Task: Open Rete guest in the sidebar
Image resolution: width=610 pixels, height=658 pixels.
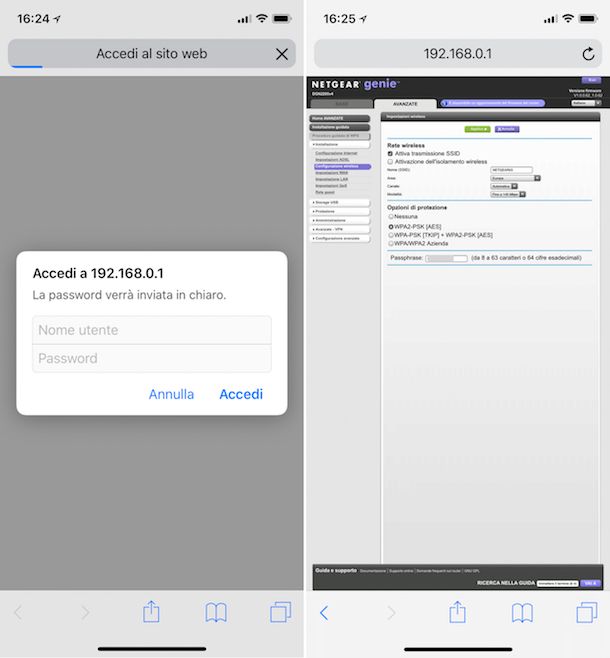Action: click(325, 192)
